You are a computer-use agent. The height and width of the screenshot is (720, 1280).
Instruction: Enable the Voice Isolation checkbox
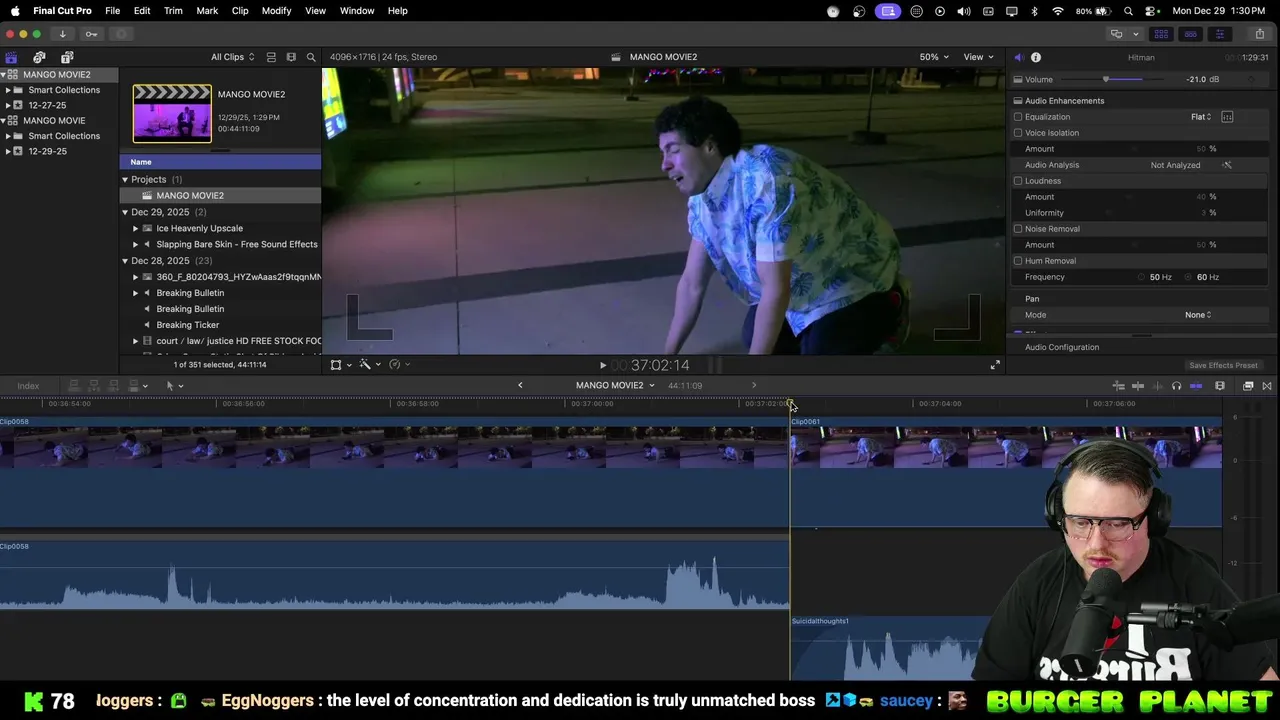click(1018, 133)
